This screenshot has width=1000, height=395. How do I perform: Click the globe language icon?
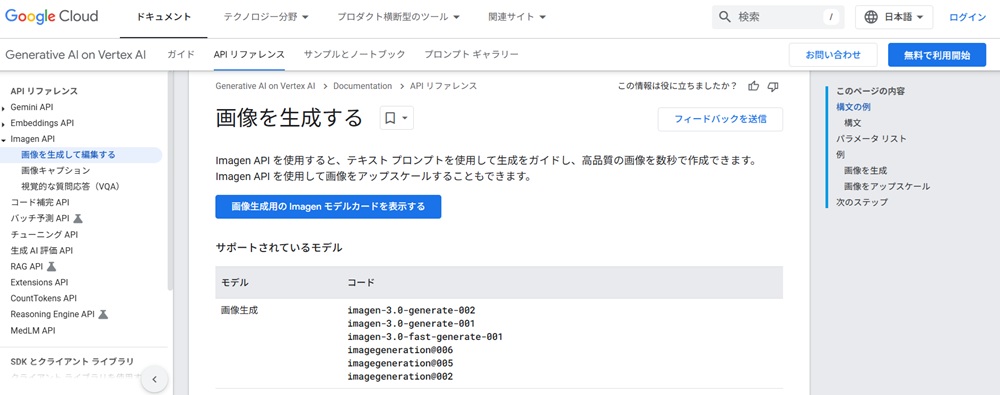(x=871, y=17)
